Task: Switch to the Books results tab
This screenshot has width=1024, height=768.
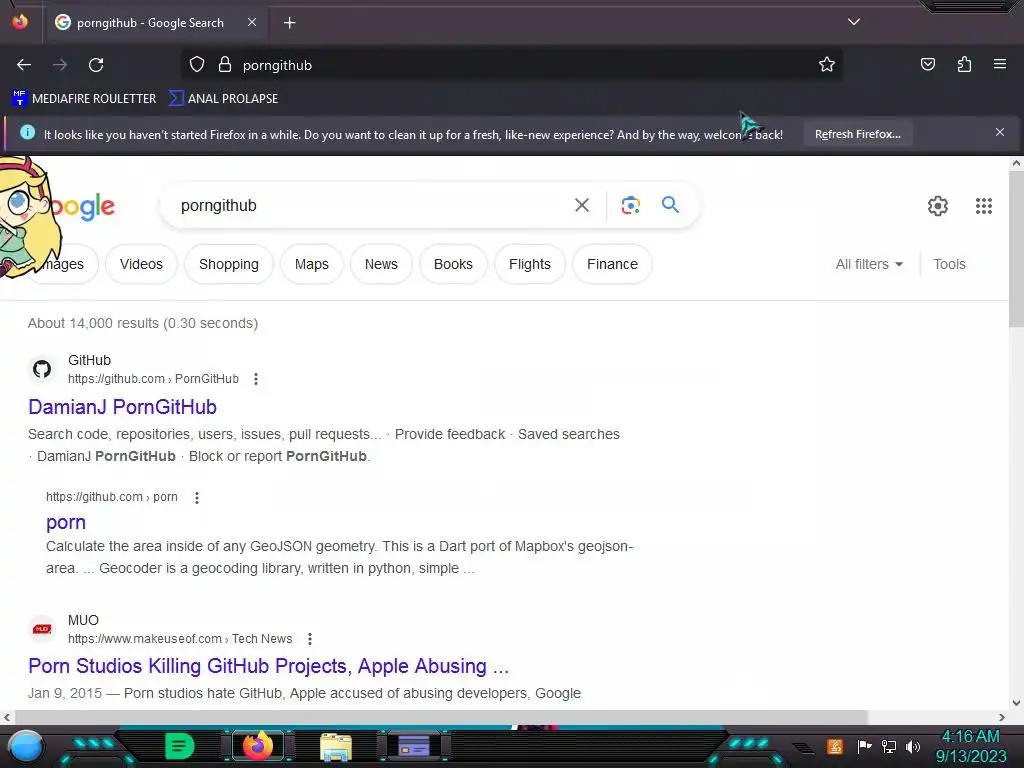Action: [453, 264]
